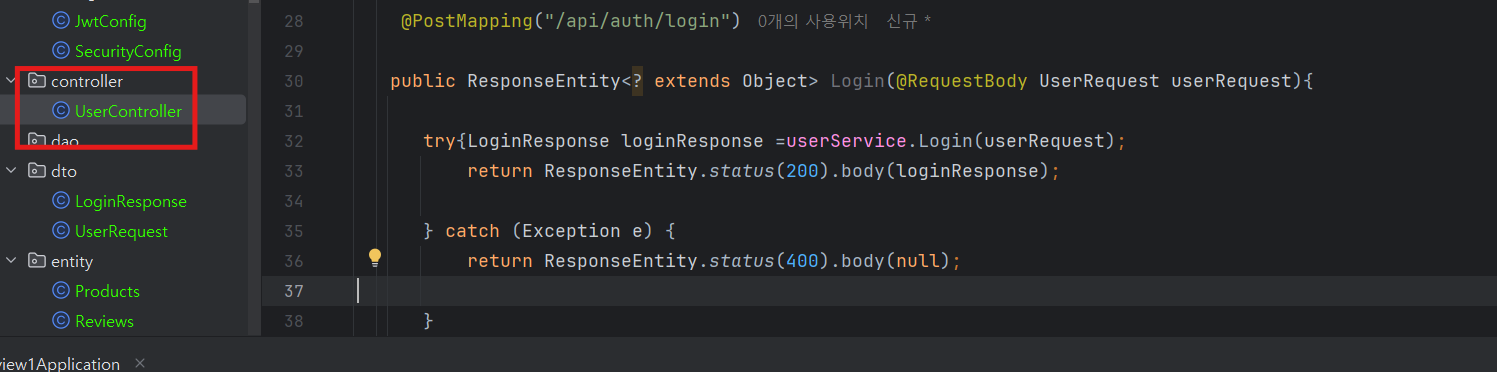Select the LoginResponse label under dto
Viewport: 1497px width, 372px height.
(131, 201)
